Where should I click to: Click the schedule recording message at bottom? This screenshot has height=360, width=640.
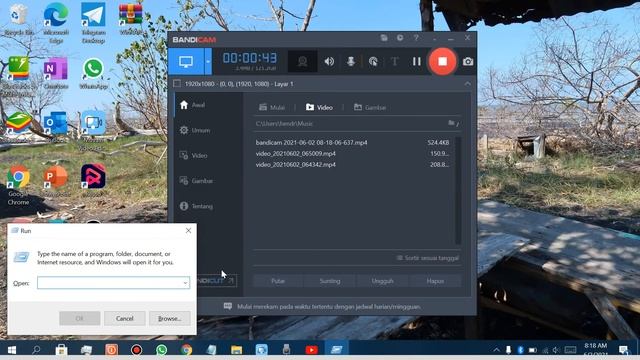[x=329, y=307]
